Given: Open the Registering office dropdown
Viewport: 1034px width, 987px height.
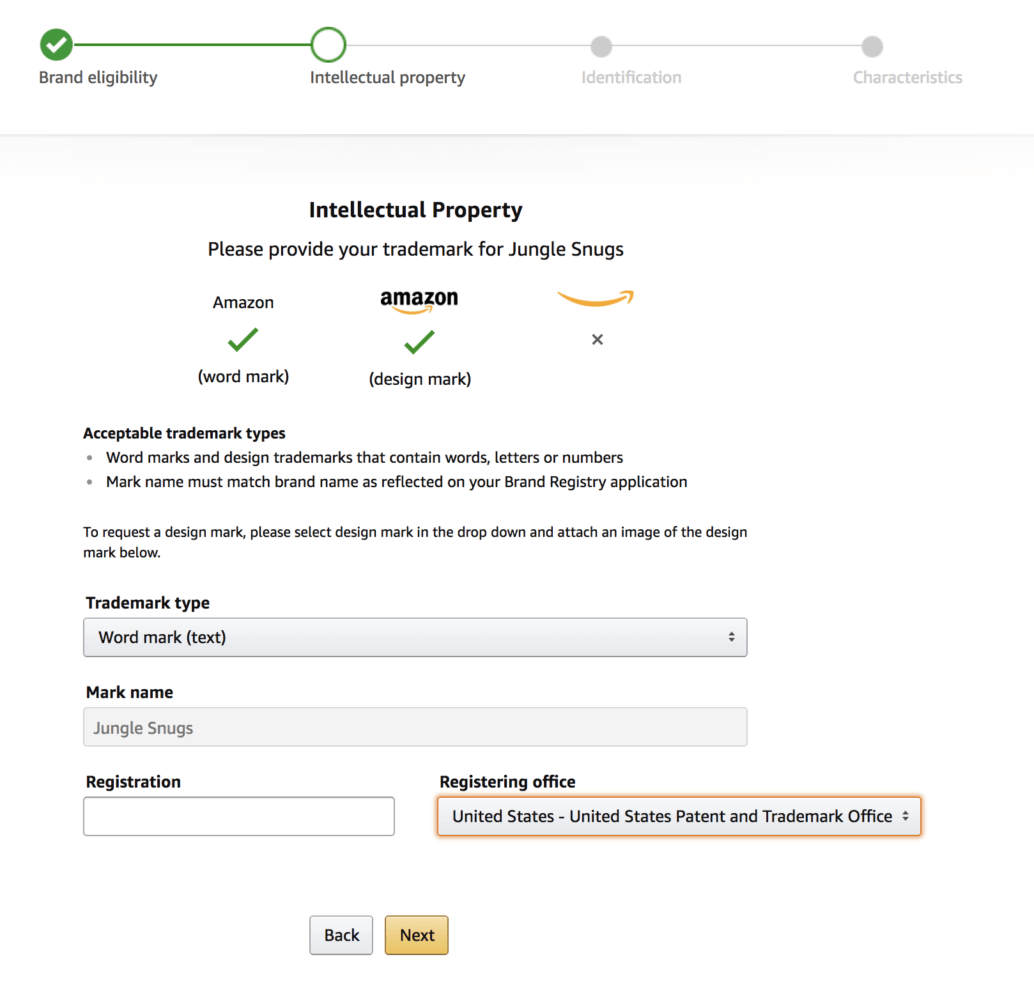Looking at the screenshot, I should pos(679,816).
